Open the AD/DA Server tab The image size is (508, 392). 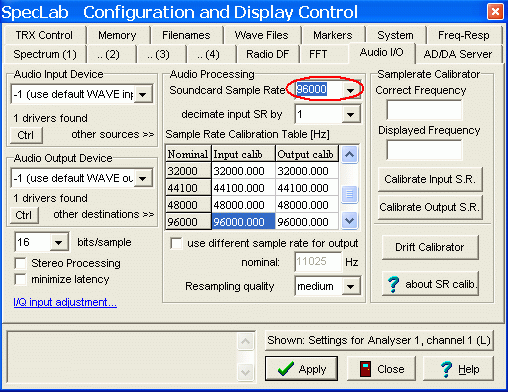point(458,54)
